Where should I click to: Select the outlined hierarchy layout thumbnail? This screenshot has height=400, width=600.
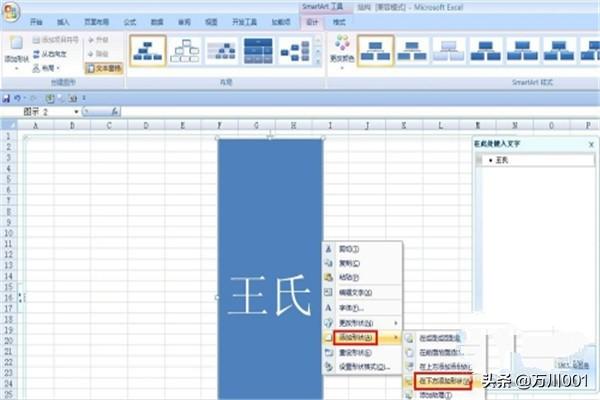185,51
